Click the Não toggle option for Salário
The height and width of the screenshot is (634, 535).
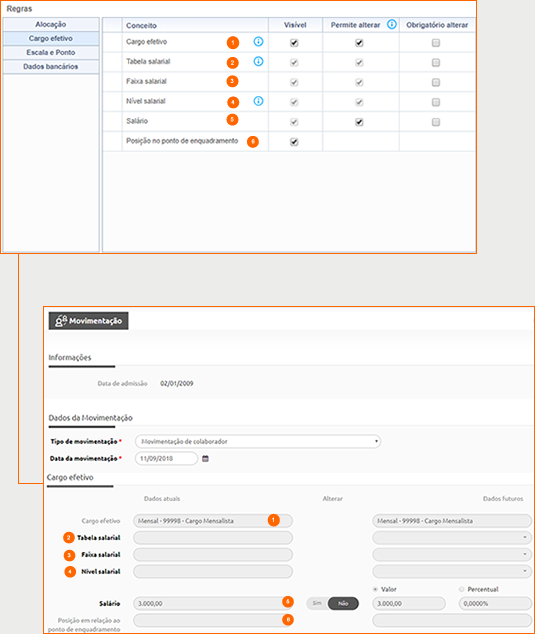pyautogui.click(x=343, y=603)
